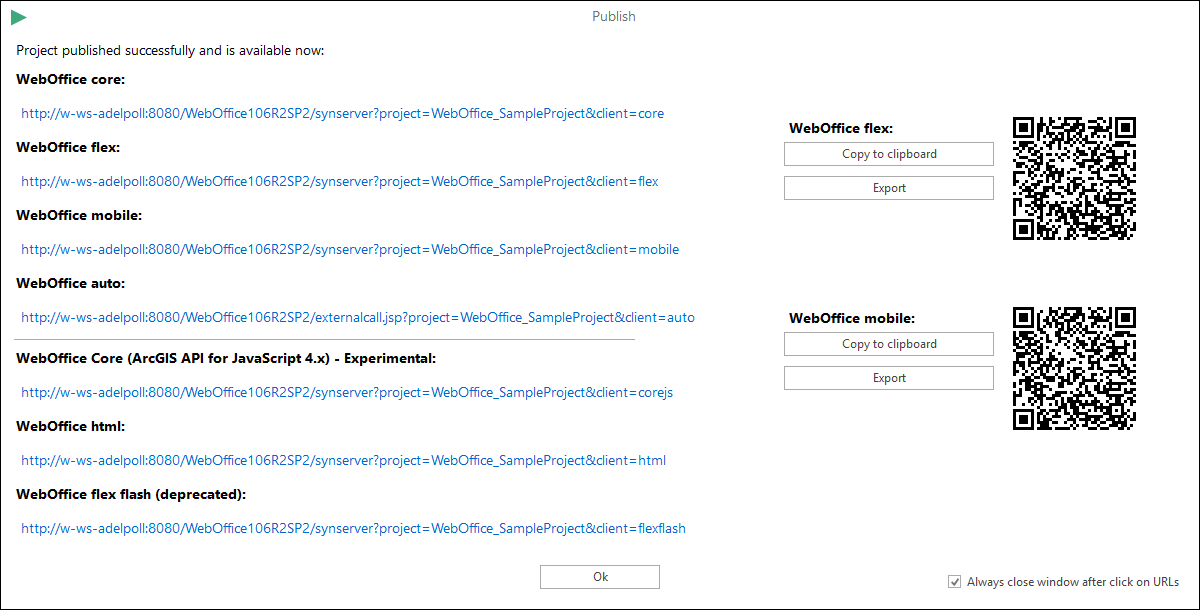Image resolution: width=1200 pixels, height=610 pixels.
Task: Select the 'WebOffice core:' heading text
Action: click(x=70, y=79)
